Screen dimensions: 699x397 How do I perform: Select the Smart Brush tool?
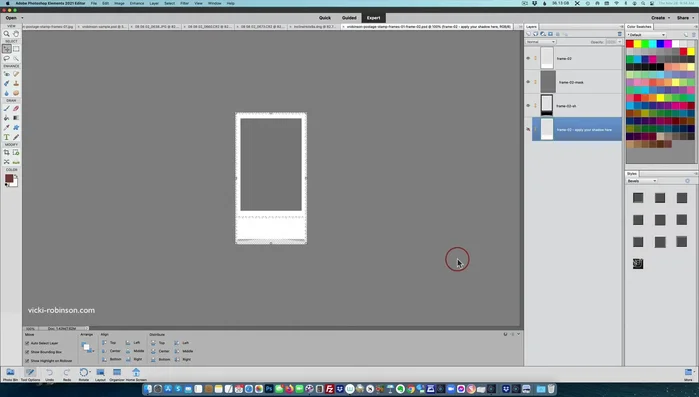click(7, 83)
